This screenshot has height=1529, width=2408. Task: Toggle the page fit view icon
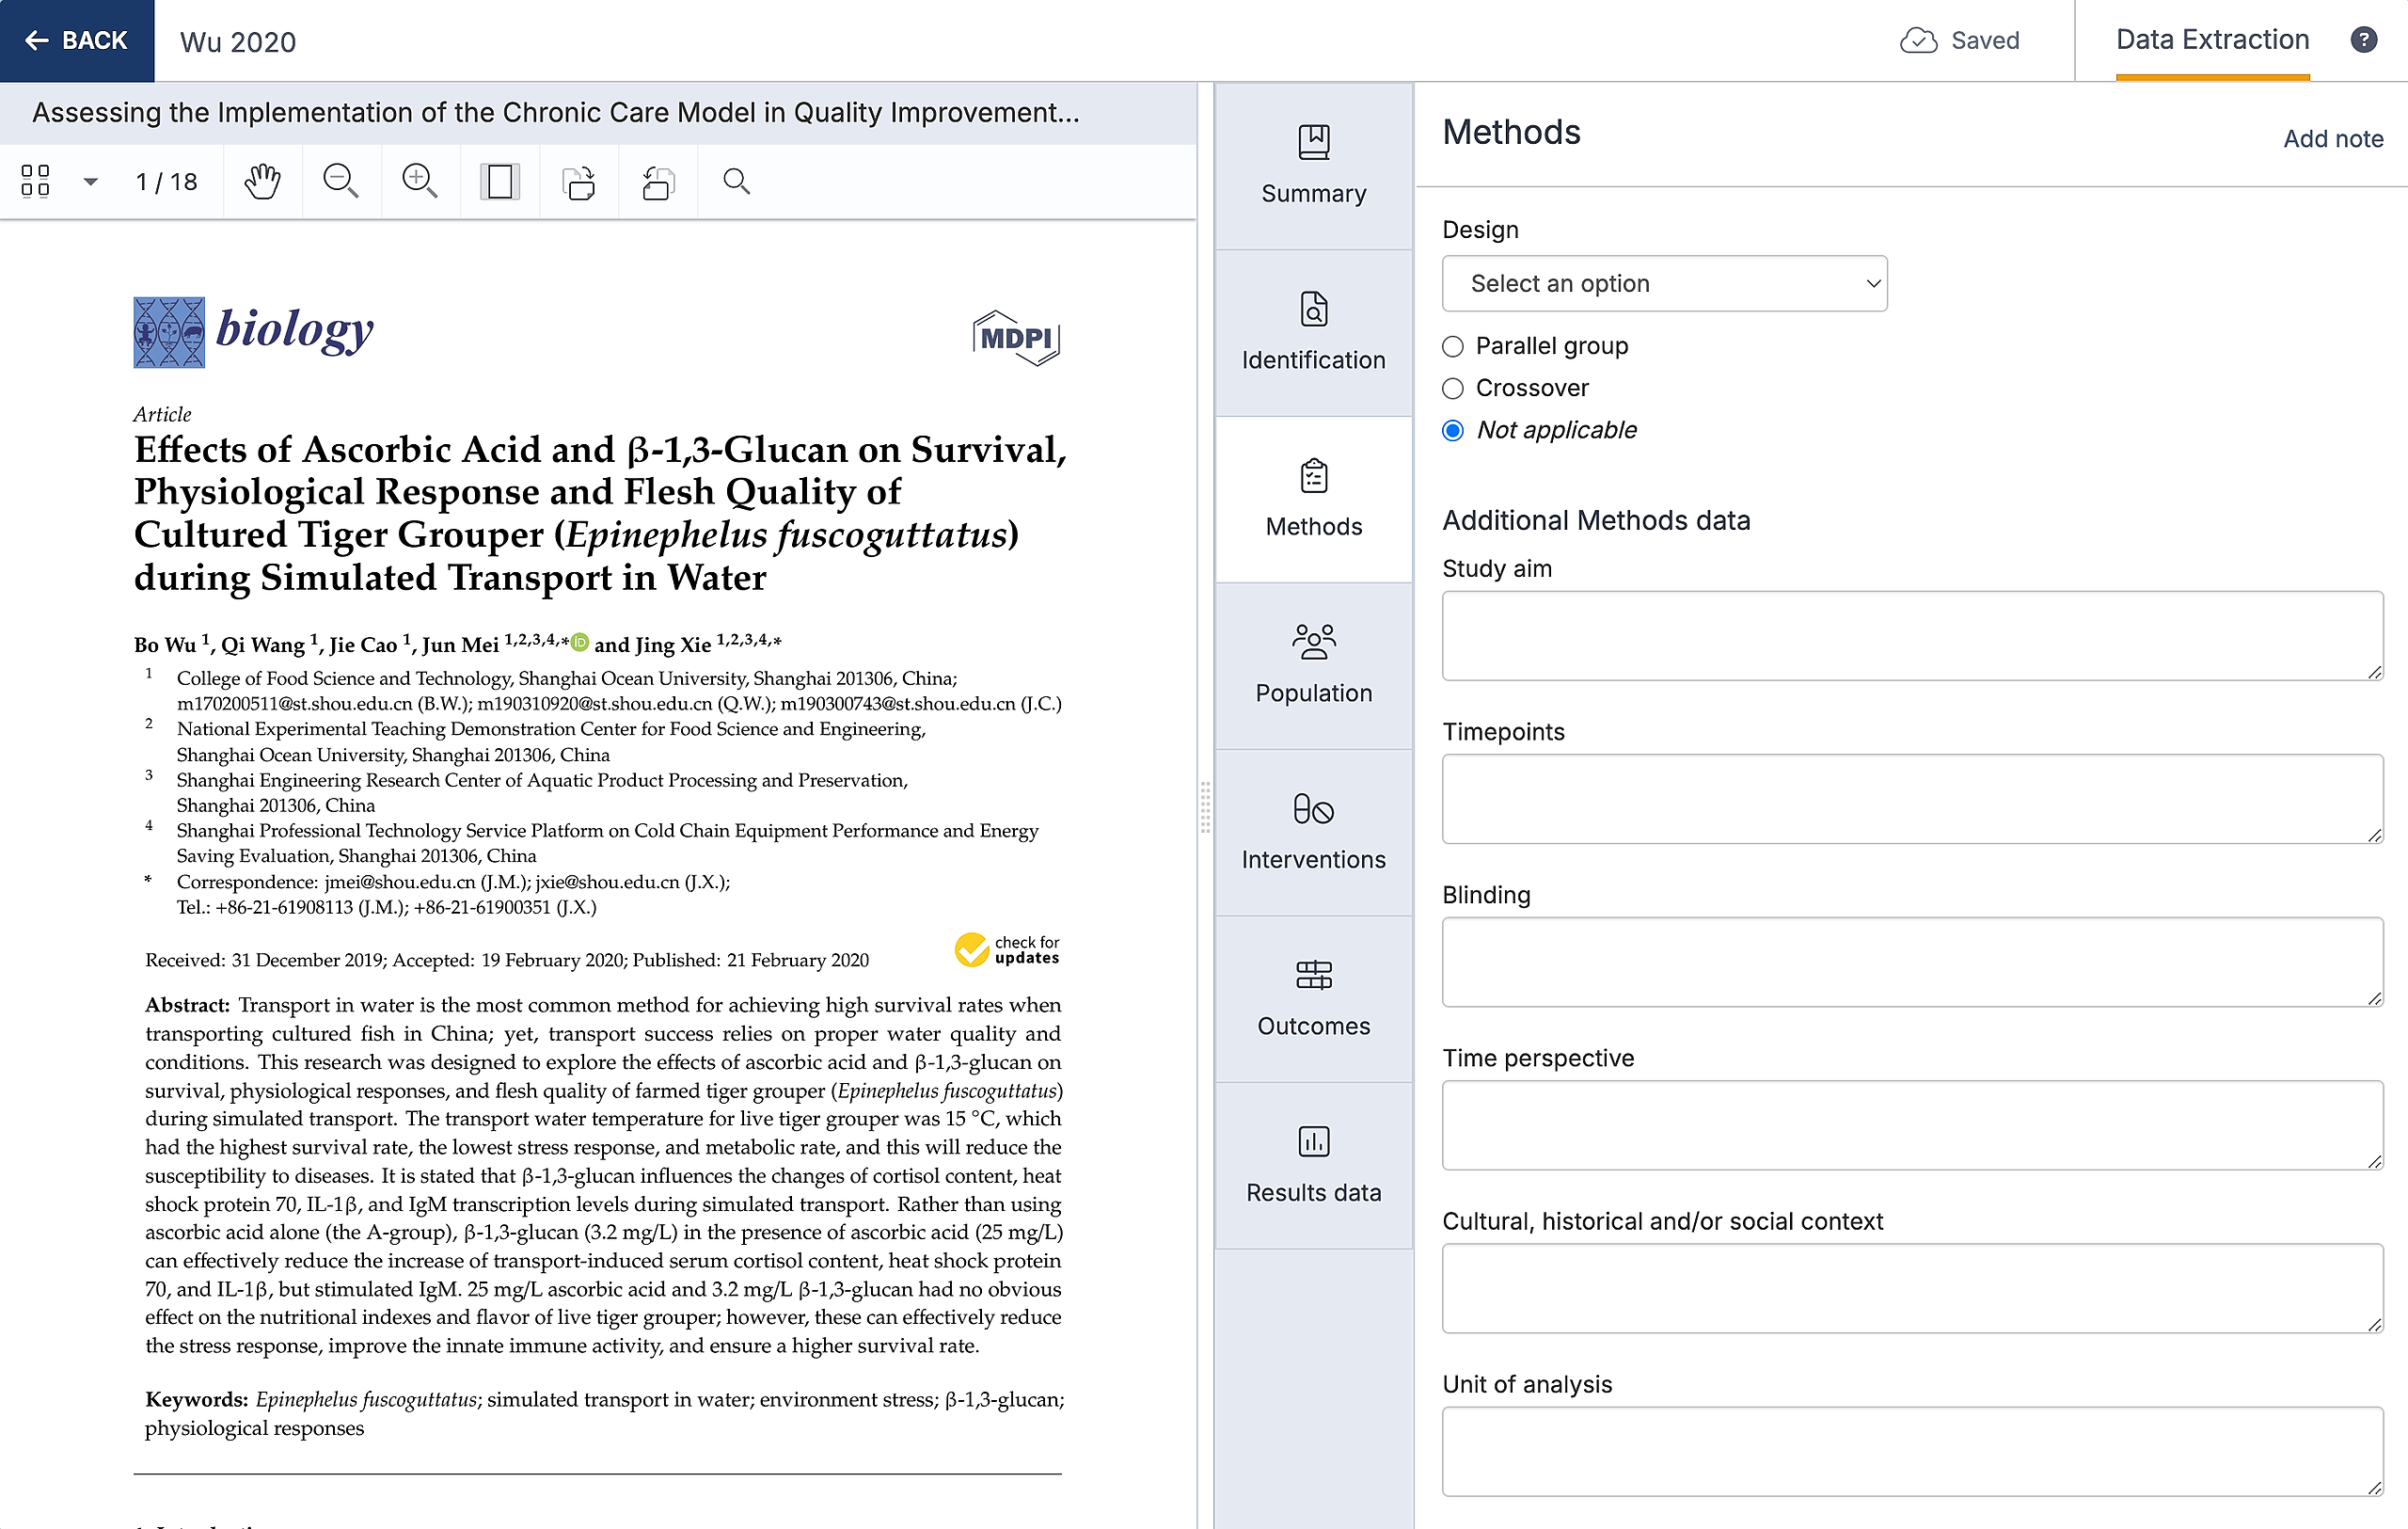coord(499,182)
